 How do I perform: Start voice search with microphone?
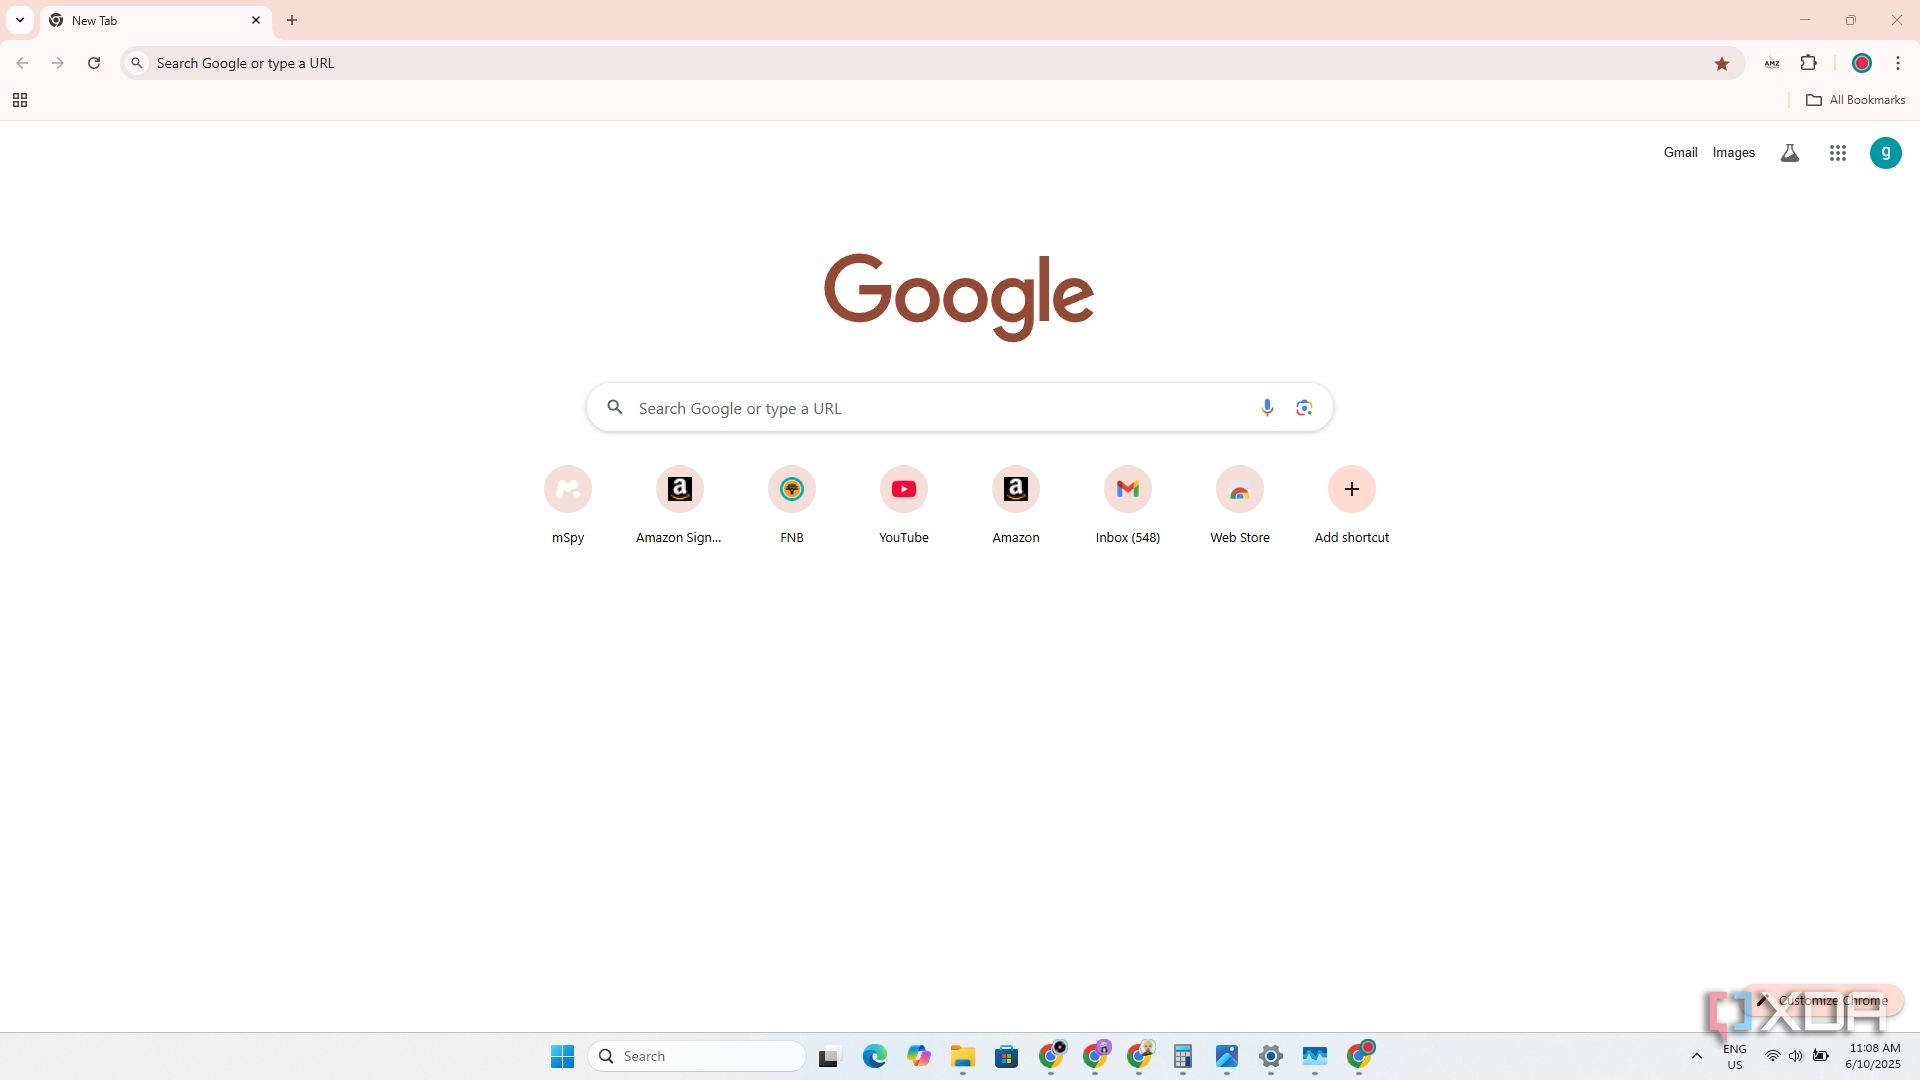click(1267, 408)
